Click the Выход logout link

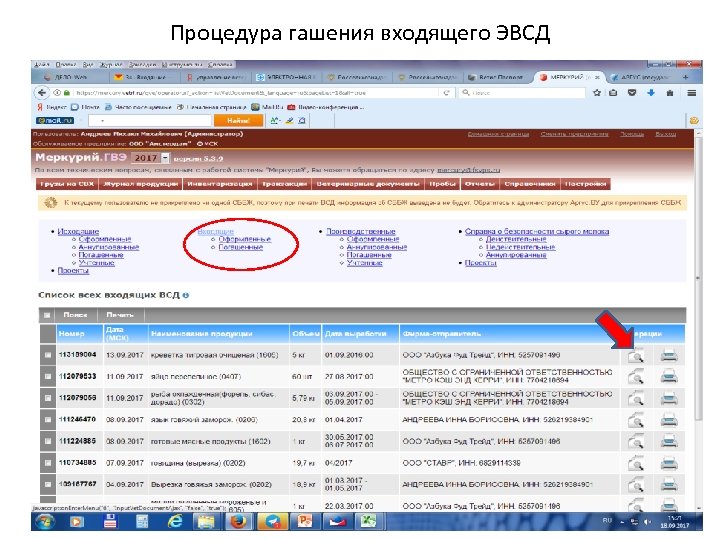(665, 134)
